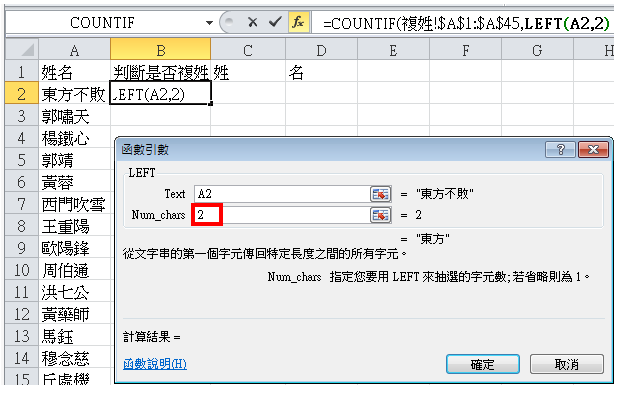Click cell A5 郭靖
The width and height of the screenshot is (625, 395).
coord(75,160)
